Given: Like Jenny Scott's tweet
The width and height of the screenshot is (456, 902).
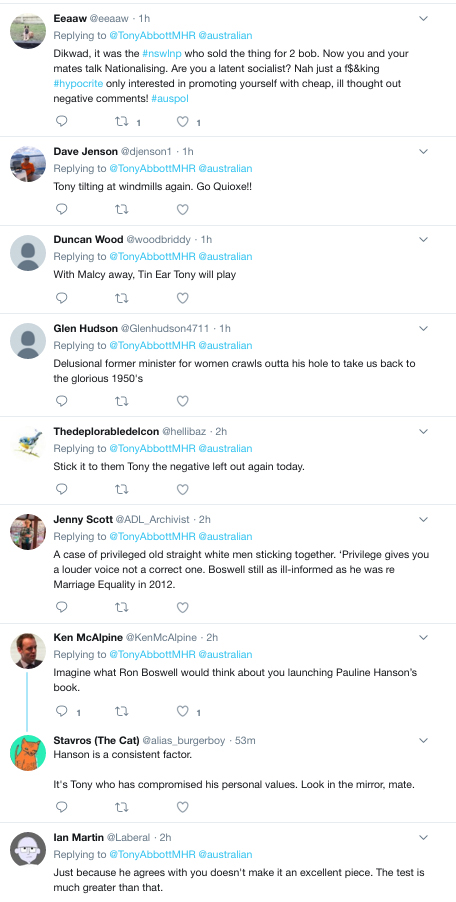Looking at the screenshot, I should coord(182,607).
